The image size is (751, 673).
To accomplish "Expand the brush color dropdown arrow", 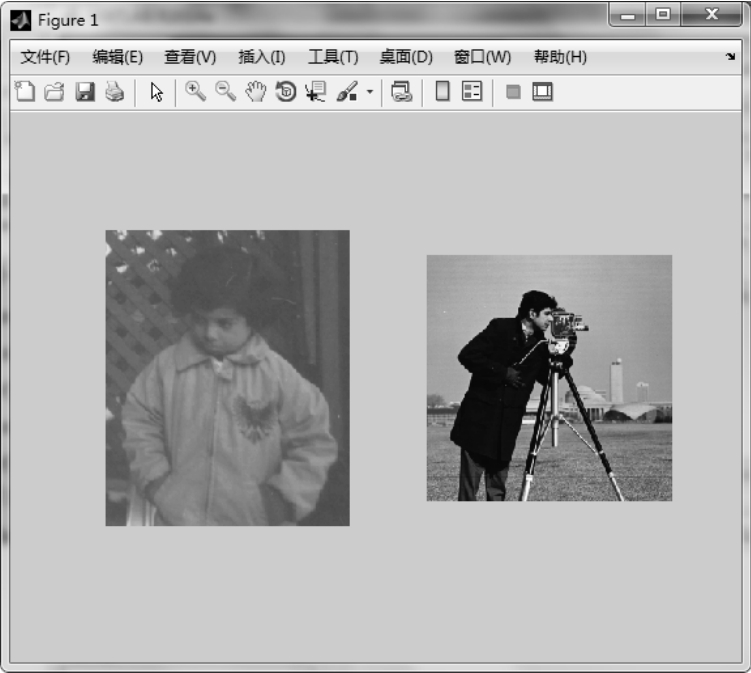I will 369,92.
